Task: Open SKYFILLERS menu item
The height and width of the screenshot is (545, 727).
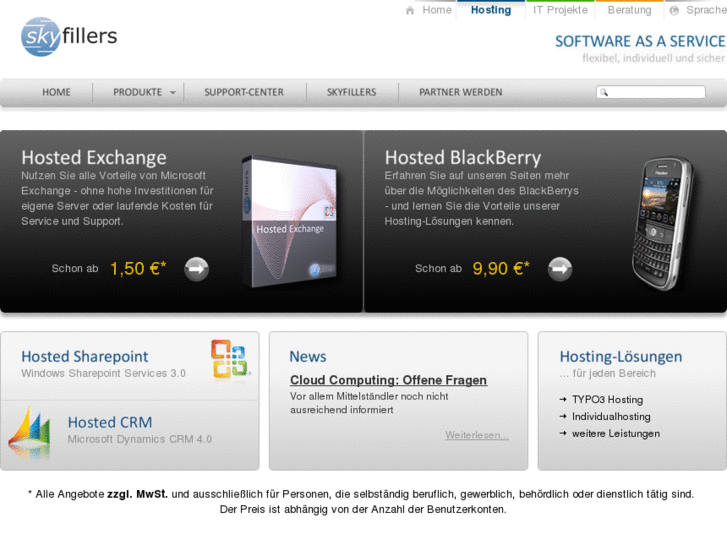Action: (x=351, y=92)
